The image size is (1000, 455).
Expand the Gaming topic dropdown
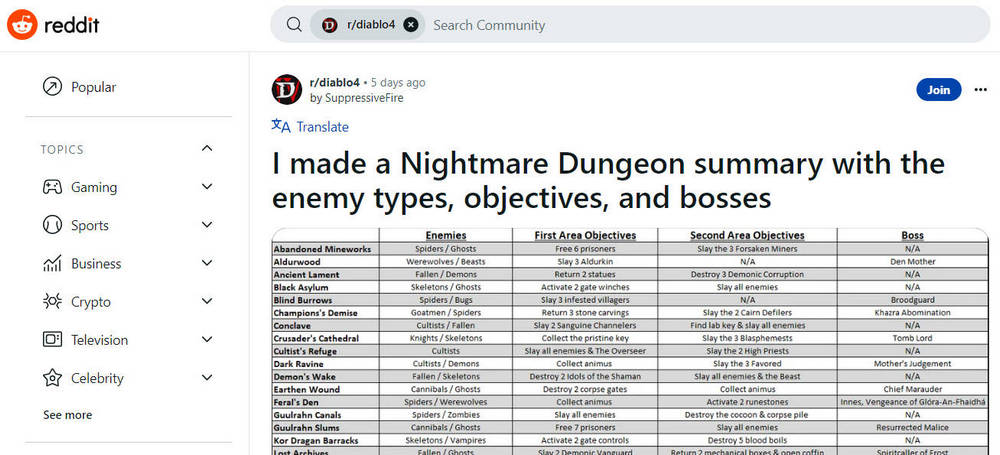(207, 187)
